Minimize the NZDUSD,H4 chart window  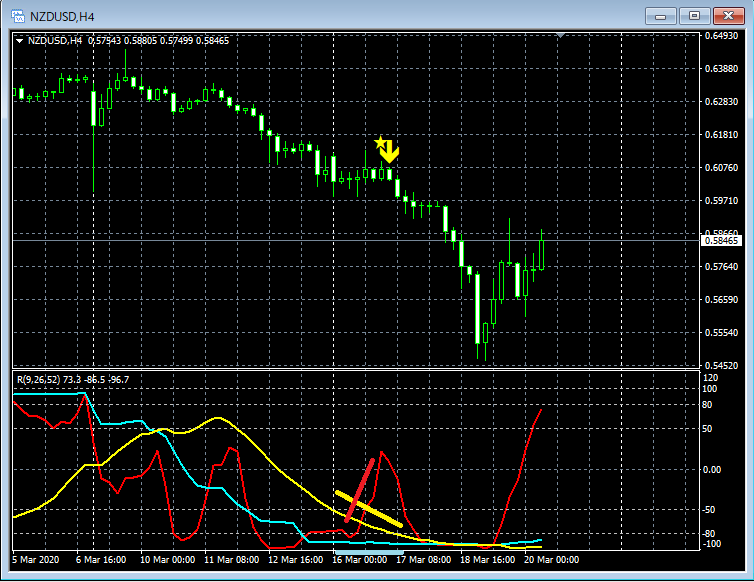661,16
